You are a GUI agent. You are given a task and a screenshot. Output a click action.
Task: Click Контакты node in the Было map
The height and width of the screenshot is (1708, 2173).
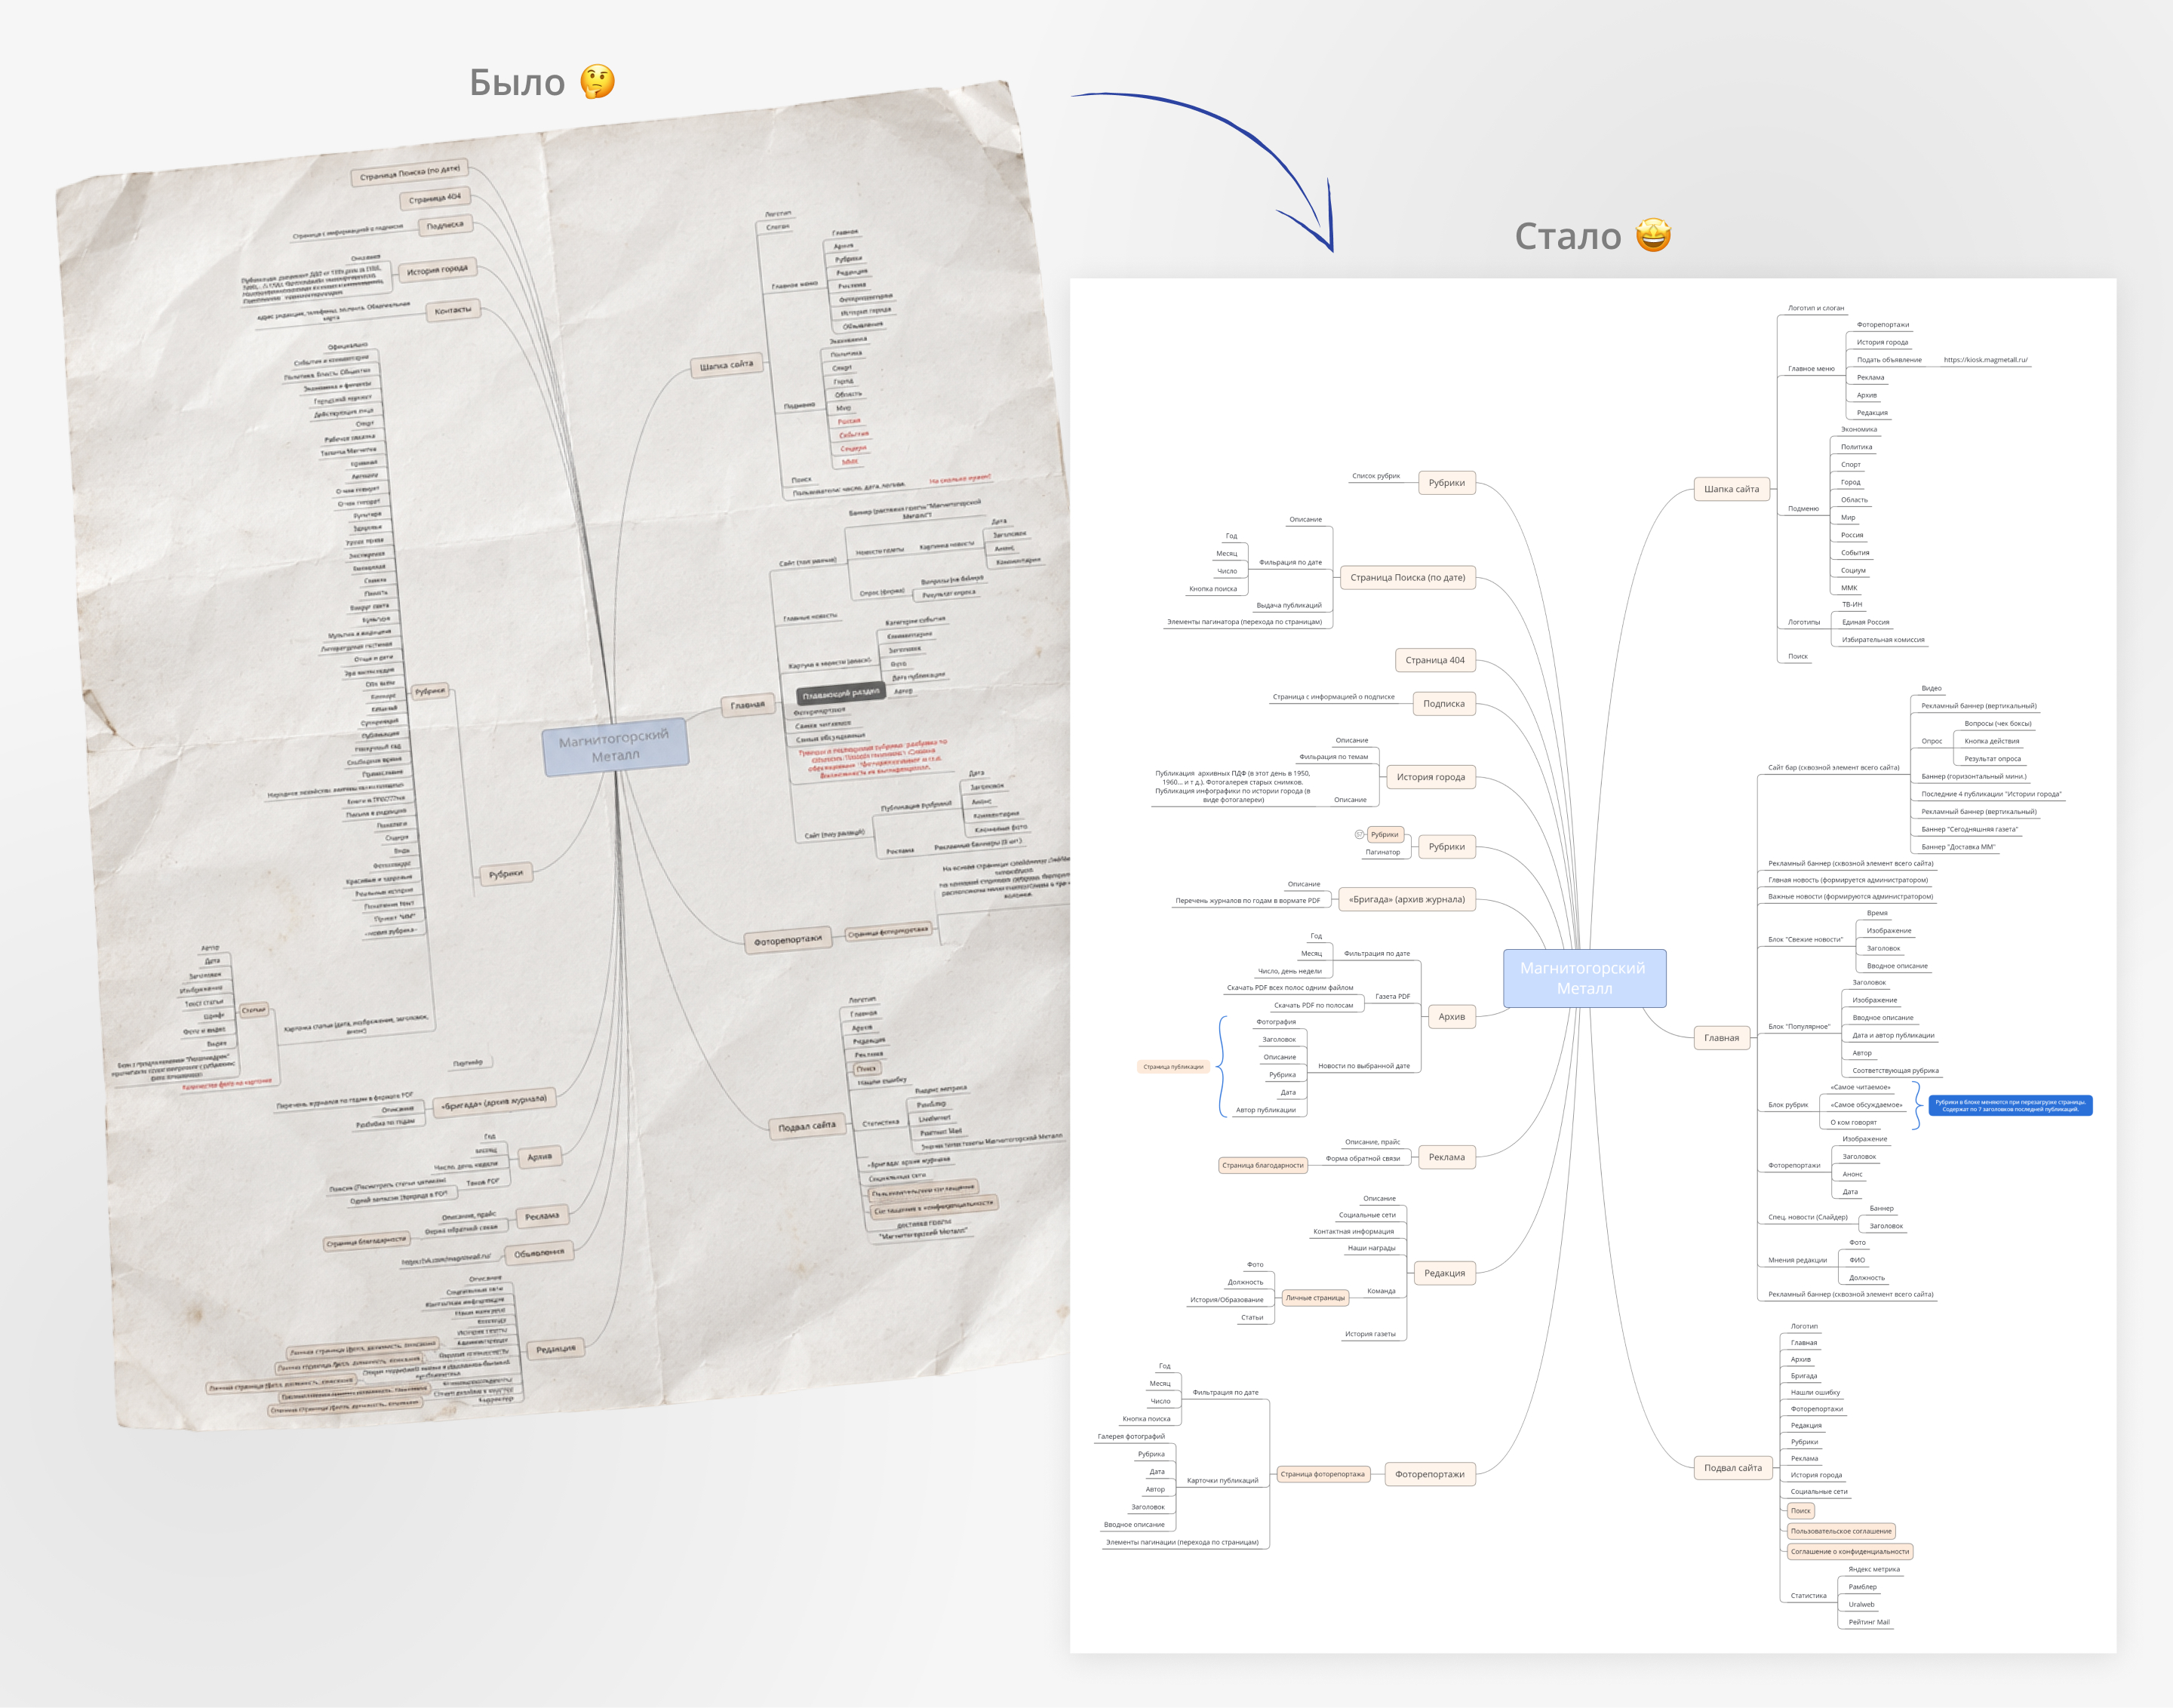[x=453, y=311]
